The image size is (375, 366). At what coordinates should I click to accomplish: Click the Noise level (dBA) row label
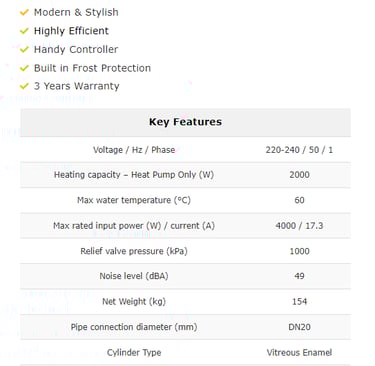pos(134,276)
